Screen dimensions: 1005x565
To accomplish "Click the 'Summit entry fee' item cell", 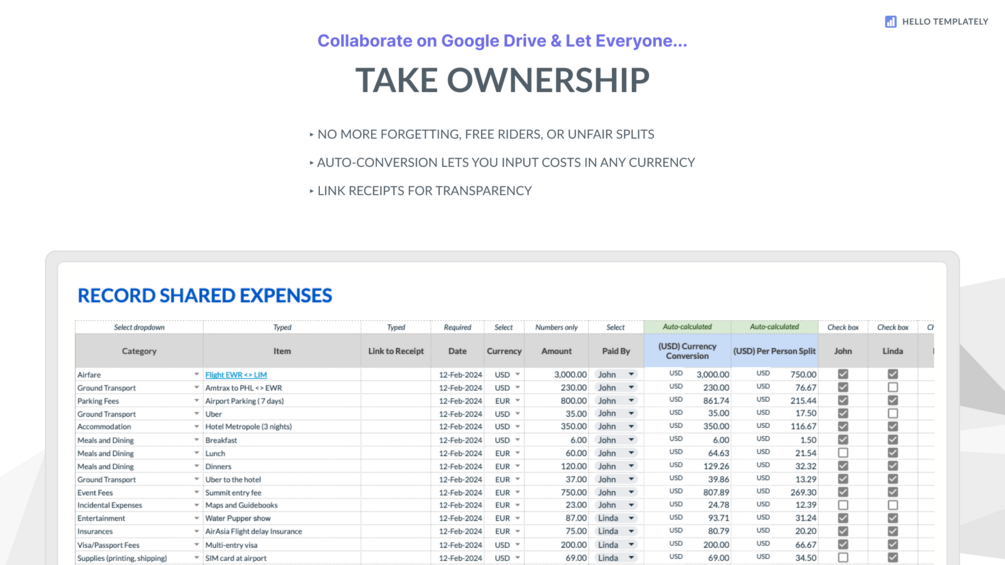I will coord(282,493).
